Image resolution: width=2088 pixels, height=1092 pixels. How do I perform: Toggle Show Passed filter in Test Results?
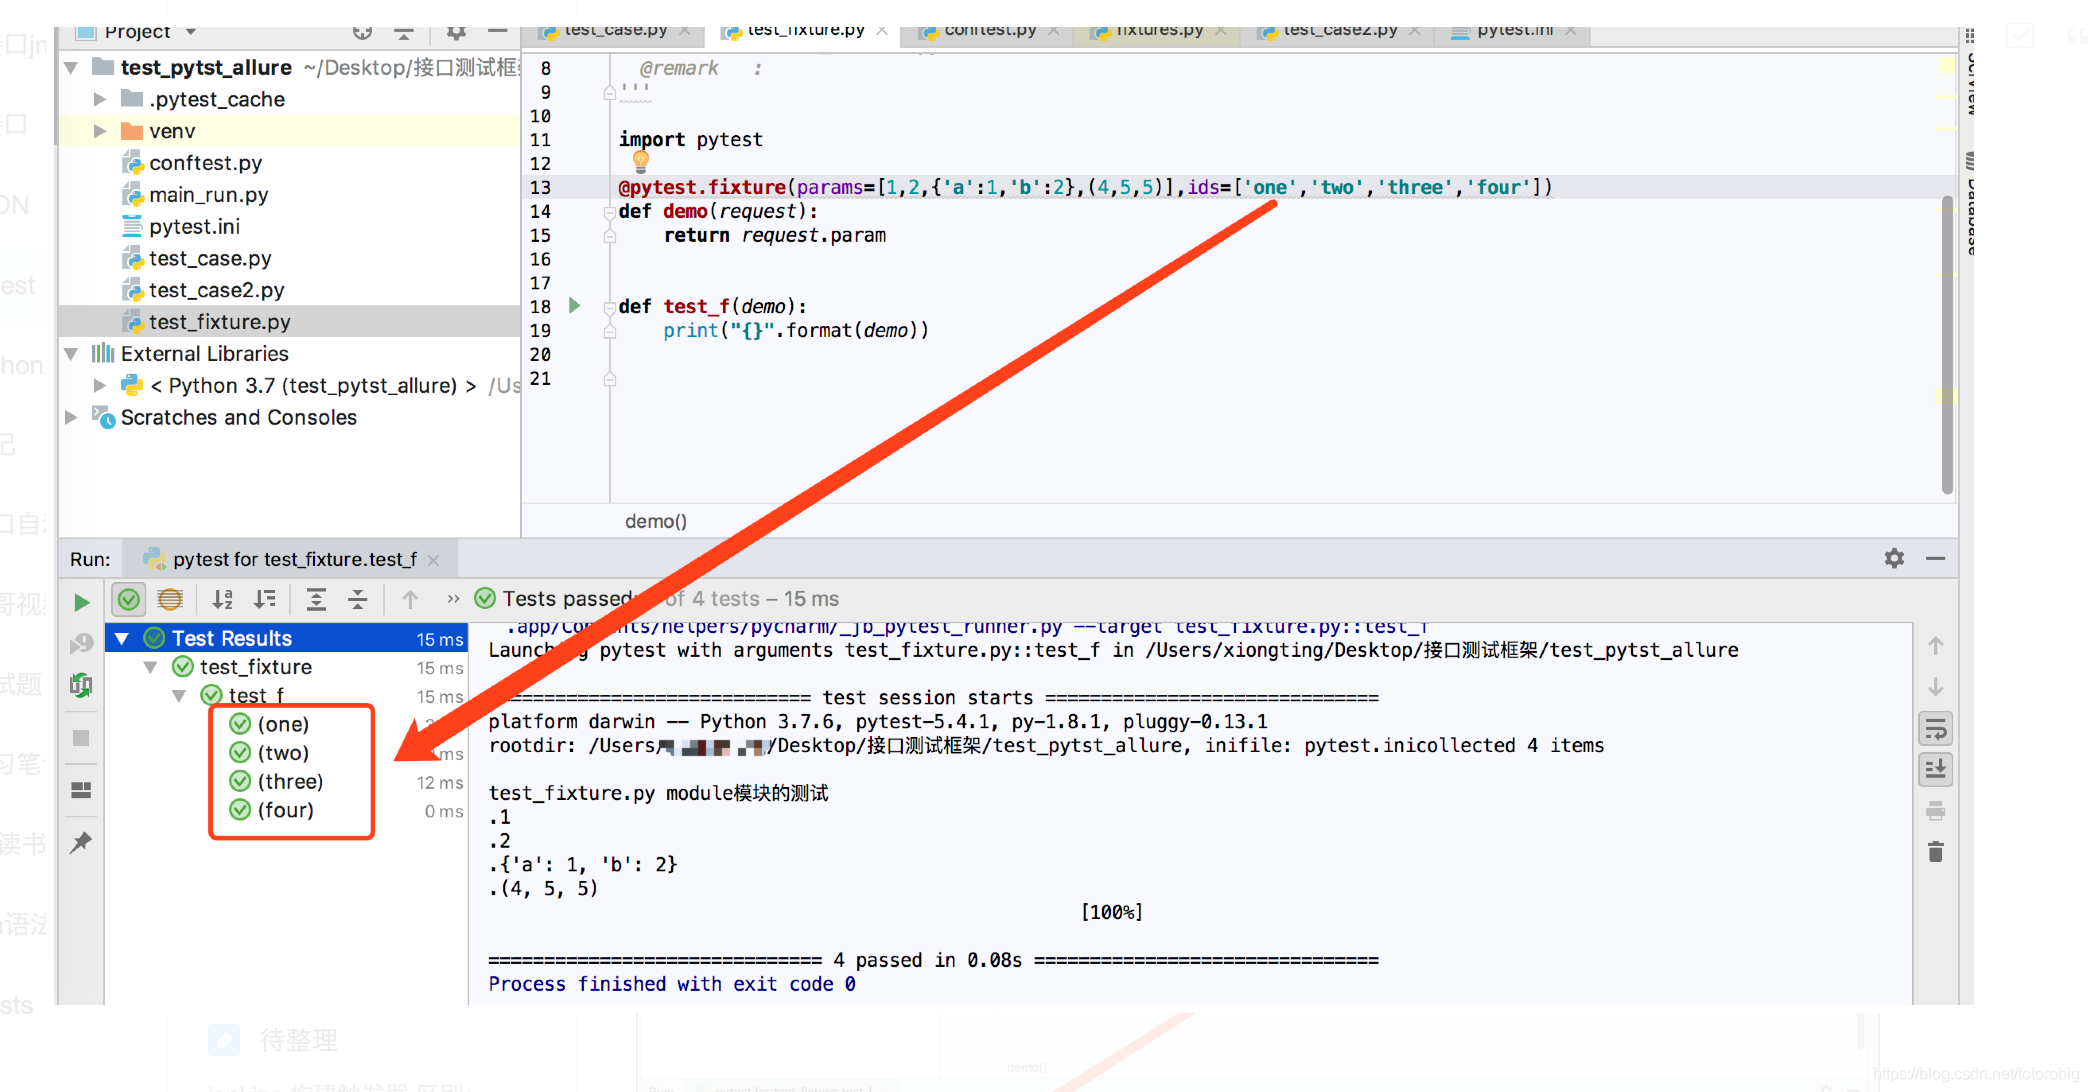[x=128, y=599]
